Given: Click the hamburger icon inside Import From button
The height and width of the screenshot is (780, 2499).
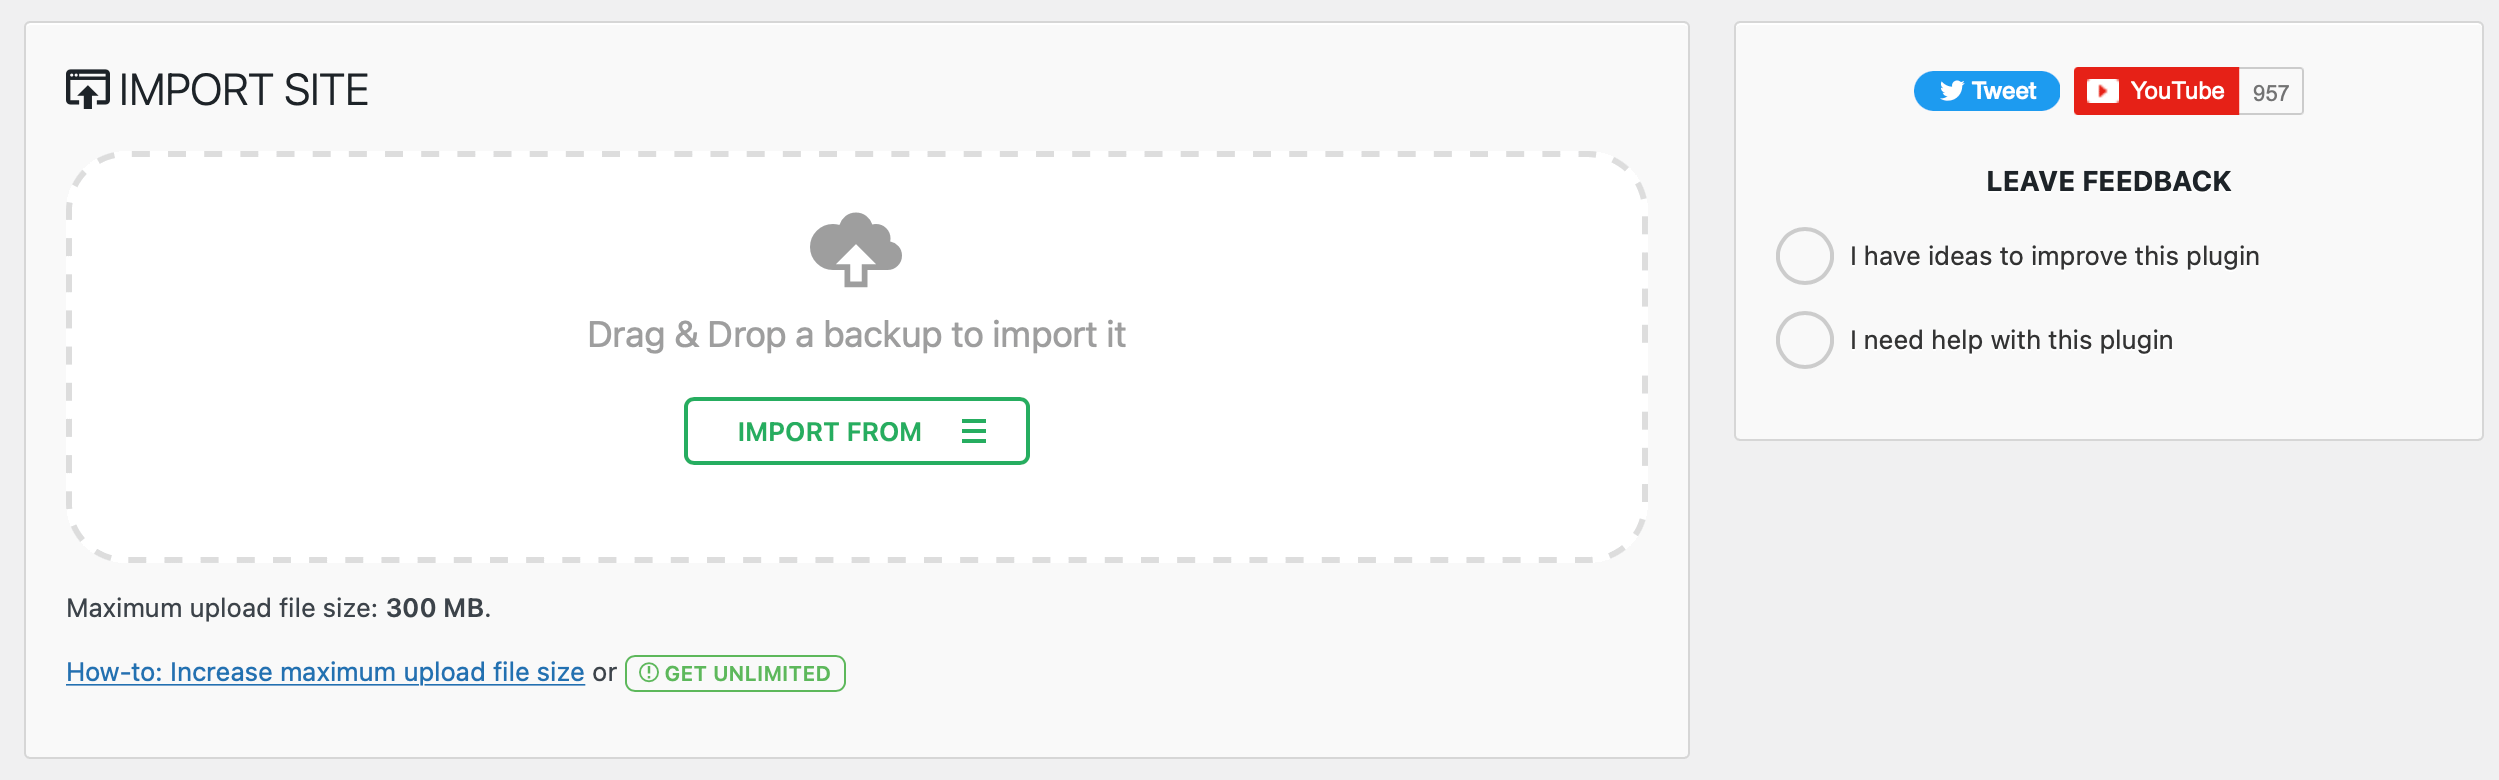Looking at the screenshot, I should coord(974,431).
